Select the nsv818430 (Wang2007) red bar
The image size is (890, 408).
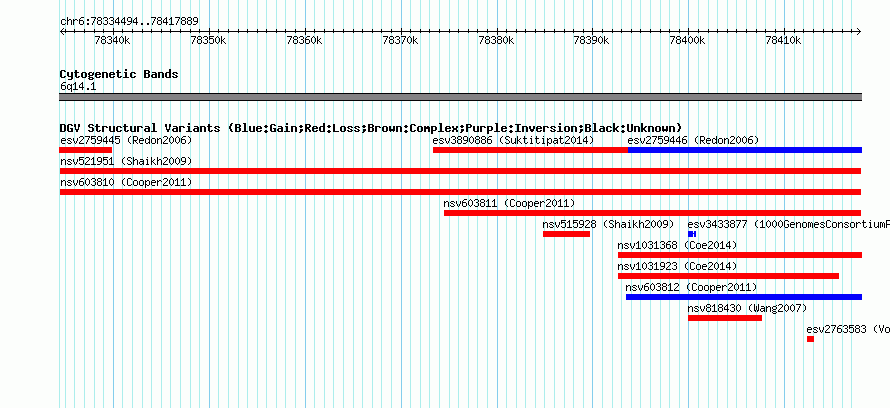[725, 318]
